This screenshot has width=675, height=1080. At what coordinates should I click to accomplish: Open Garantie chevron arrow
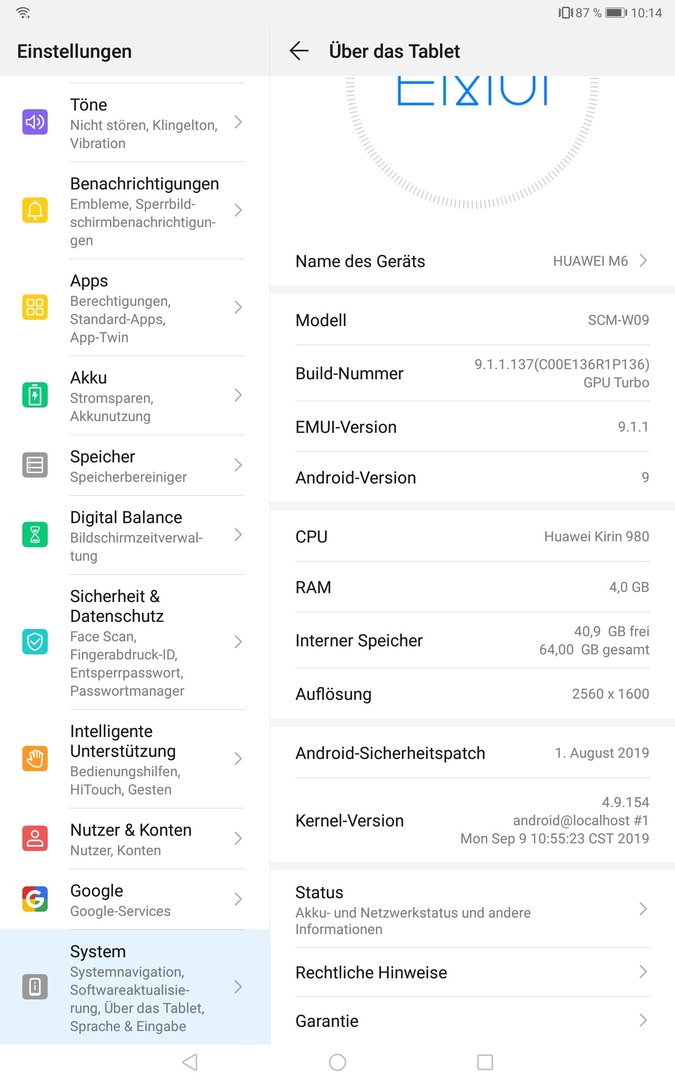pos(643,1020)
